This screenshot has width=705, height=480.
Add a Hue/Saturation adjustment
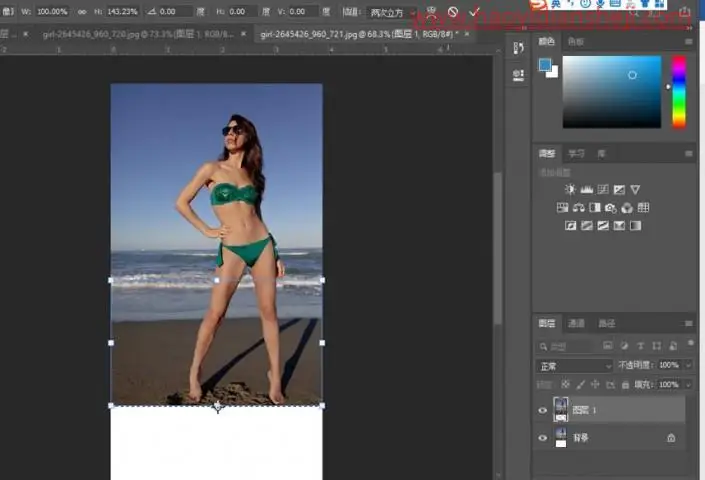(x=562, y=207)
